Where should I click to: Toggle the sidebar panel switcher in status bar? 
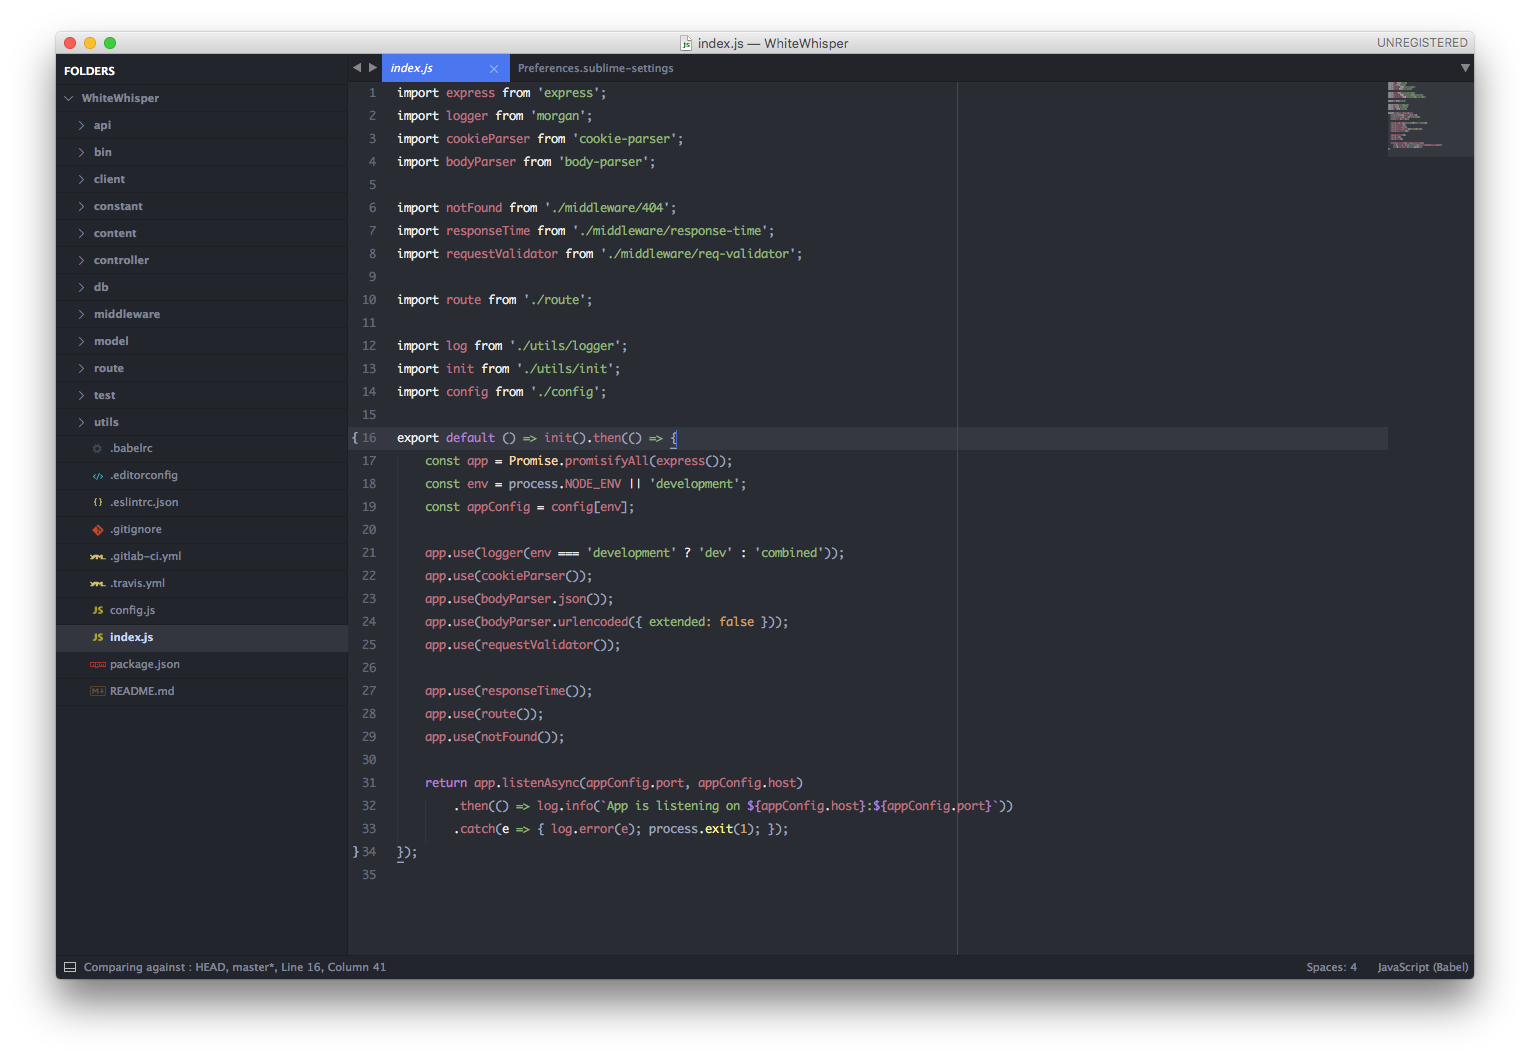(70, 967)
